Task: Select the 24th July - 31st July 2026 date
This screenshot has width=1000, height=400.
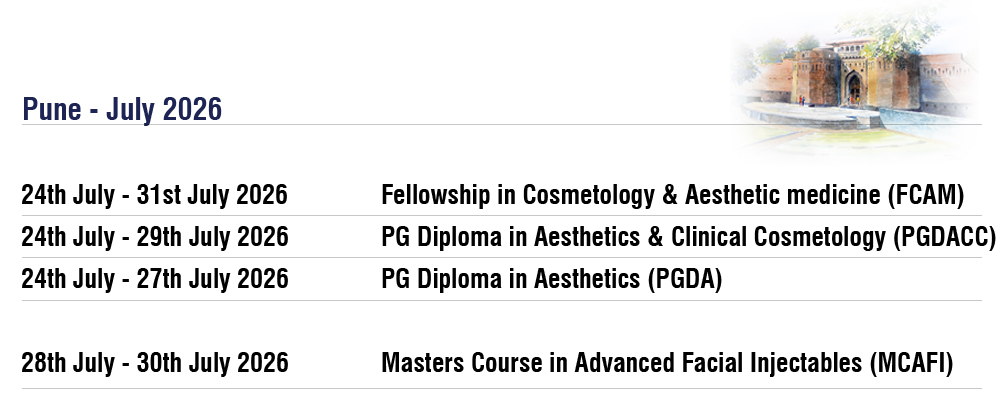Action: (155, 195)
